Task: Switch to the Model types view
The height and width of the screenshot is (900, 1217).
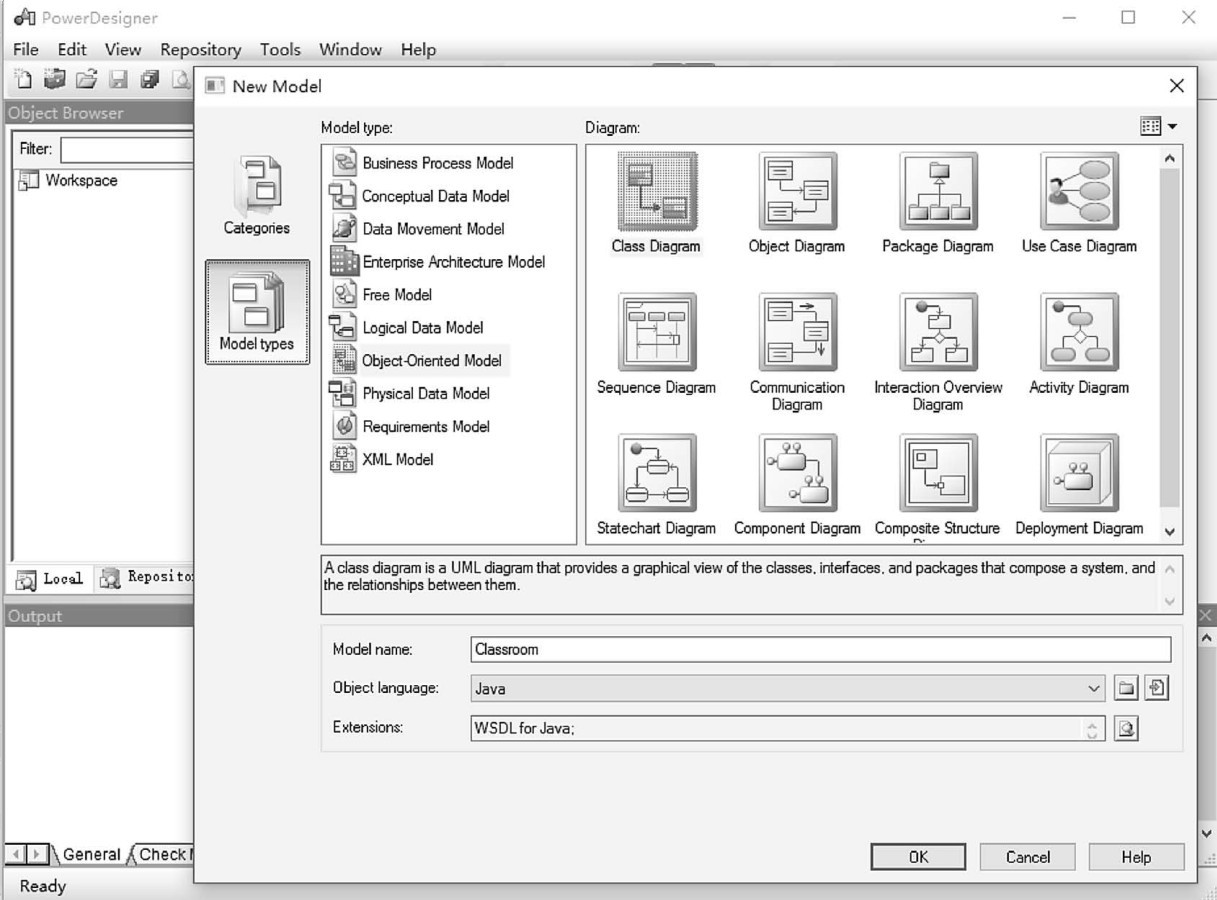Action: 257,312
